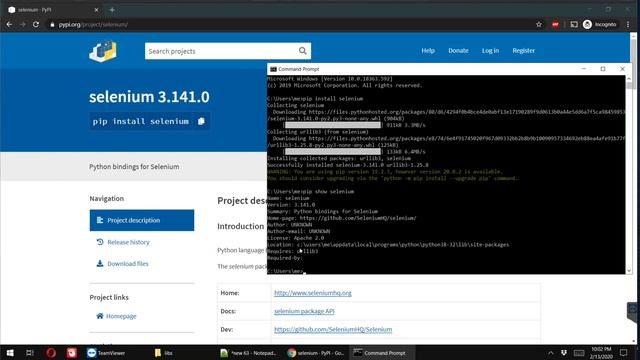Launch Opera from the taskbar
Viewport: 640px width, 360px height.
(x=51, y=353)
